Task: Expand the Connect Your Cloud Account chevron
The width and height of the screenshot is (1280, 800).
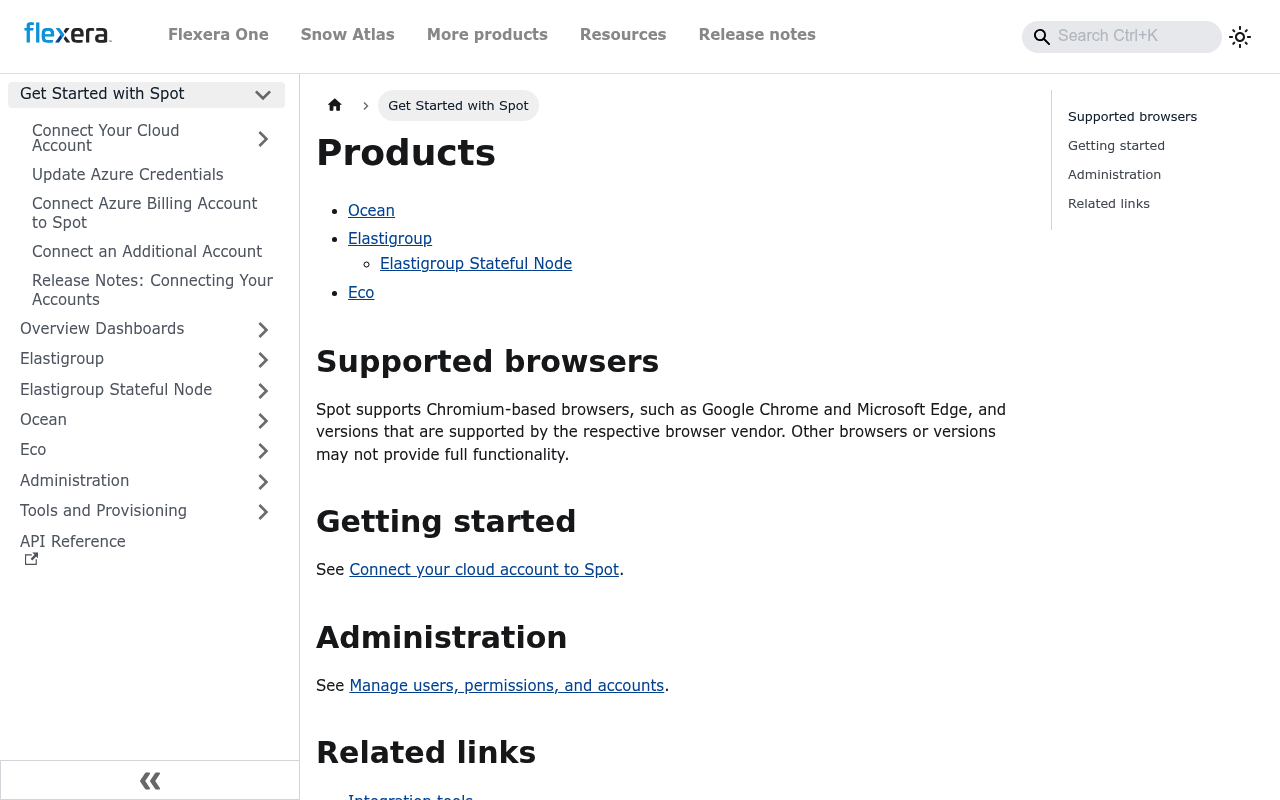Action: coord(263,139)
